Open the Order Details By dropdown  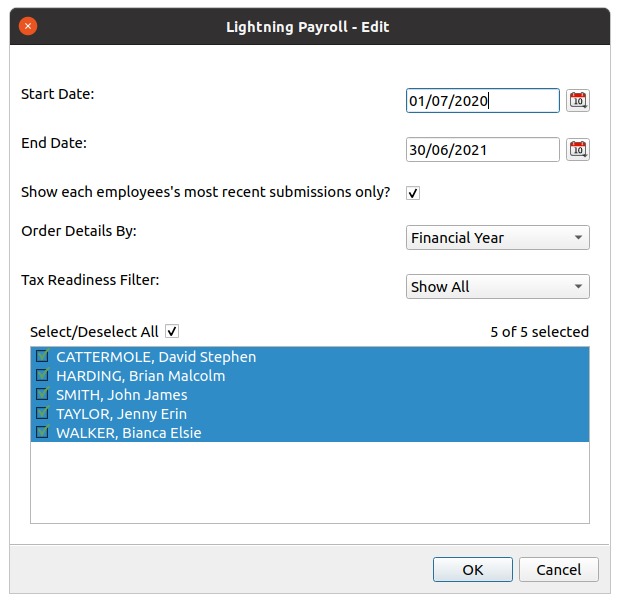(x=497, y=238)
